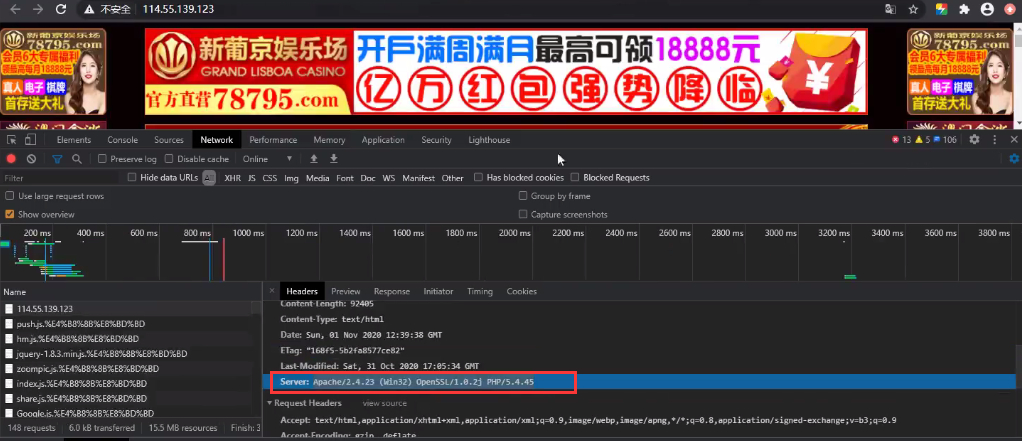Collapse the Request Headers section
The width and height of the screenshot is (1022, 441).
271,403
